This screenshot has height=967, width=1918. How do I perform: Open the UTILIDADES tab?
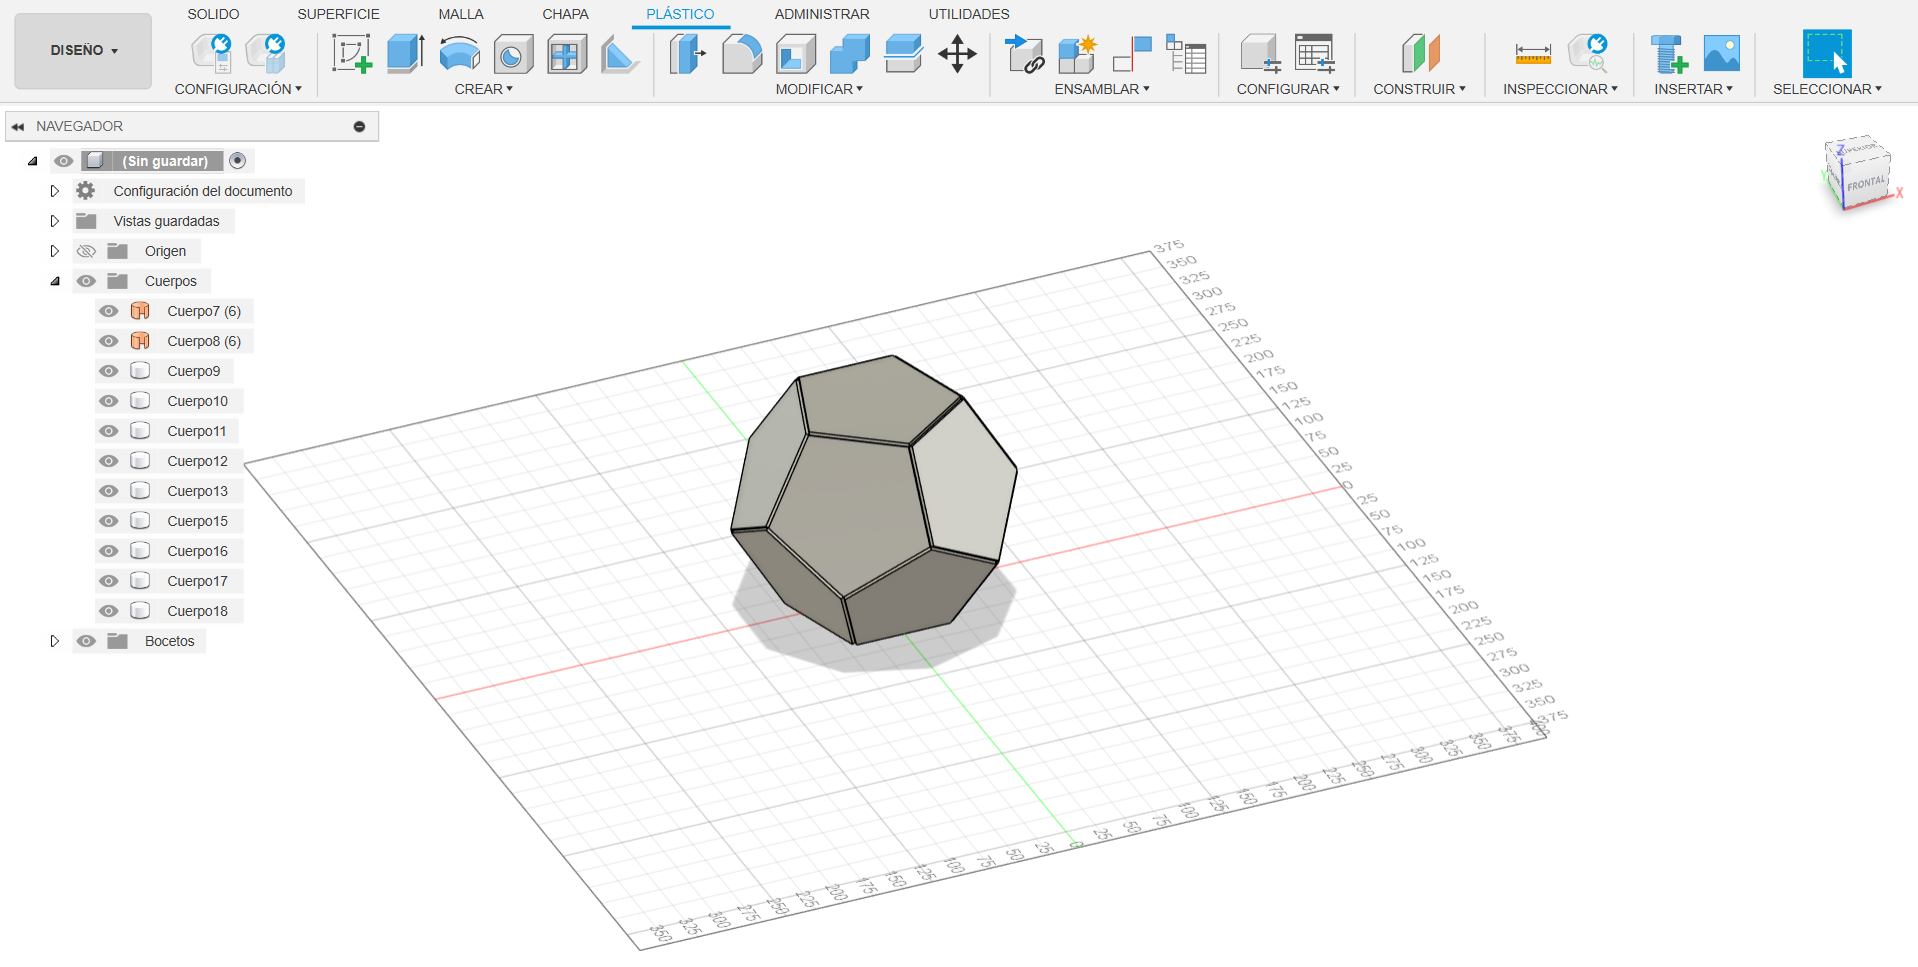(968, 14)
